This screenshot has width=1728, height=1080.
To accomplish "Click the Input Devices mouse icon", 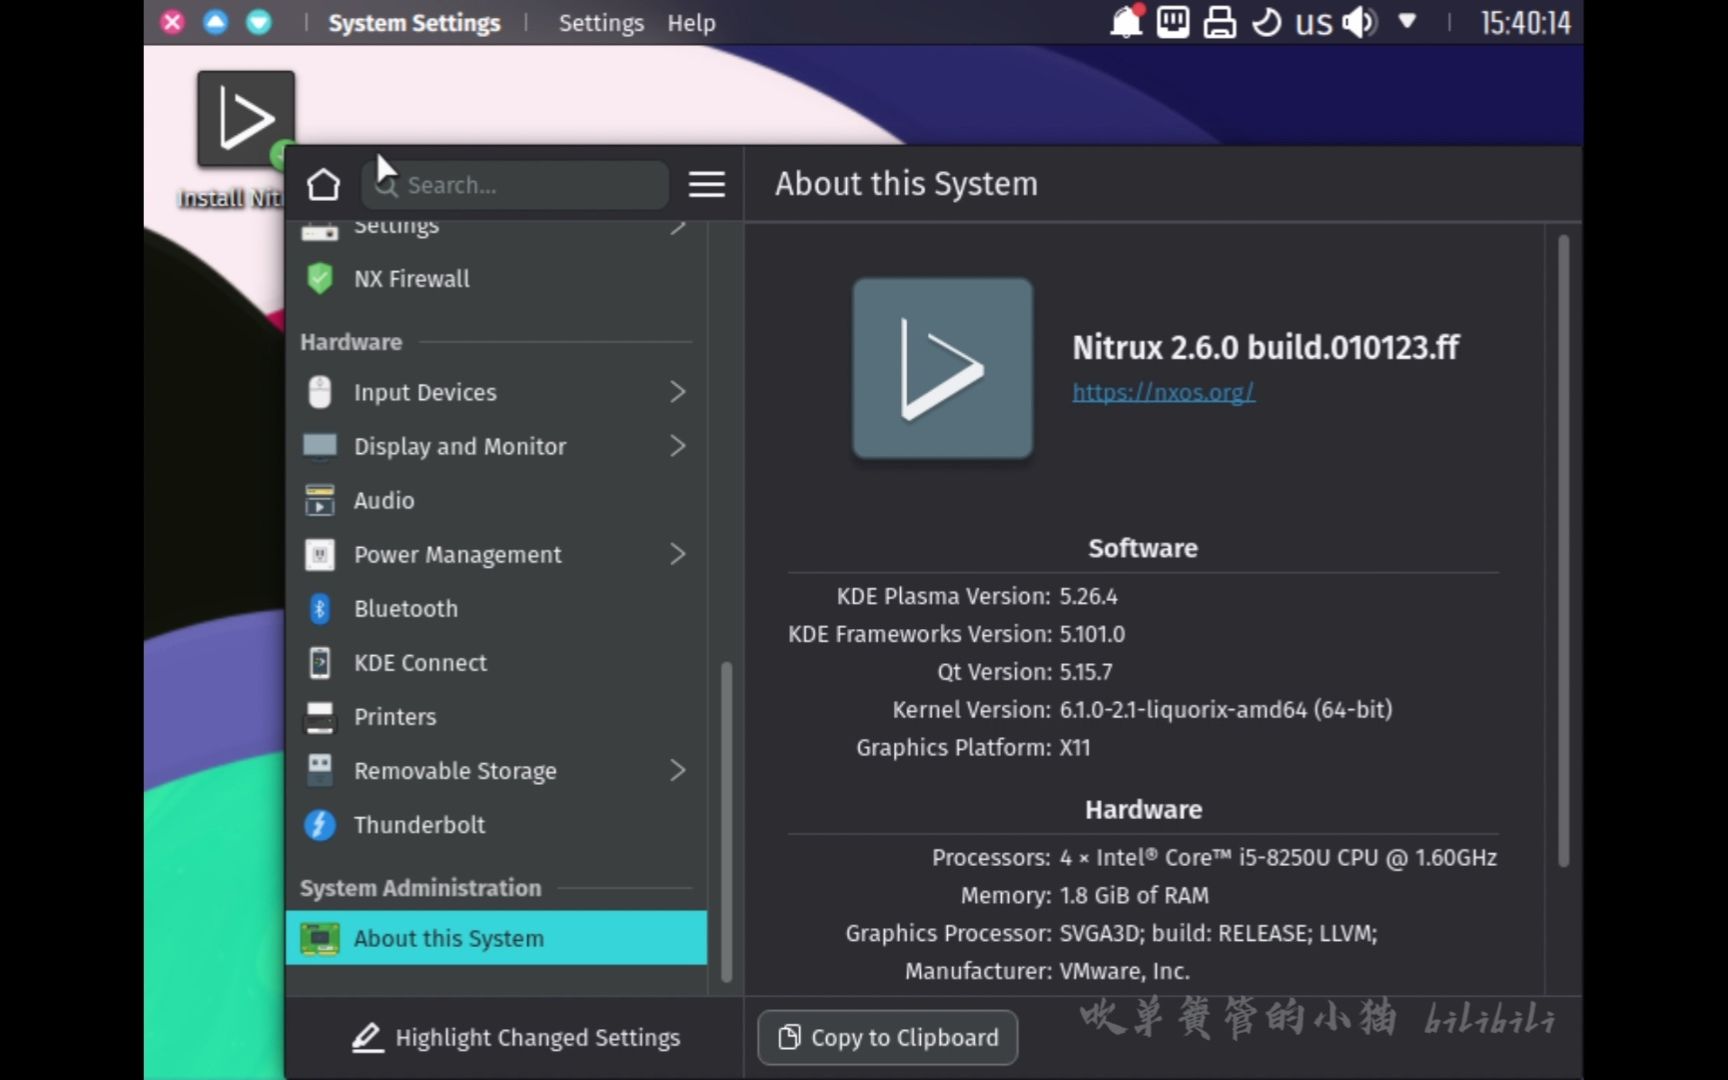I will coord(320,392).
